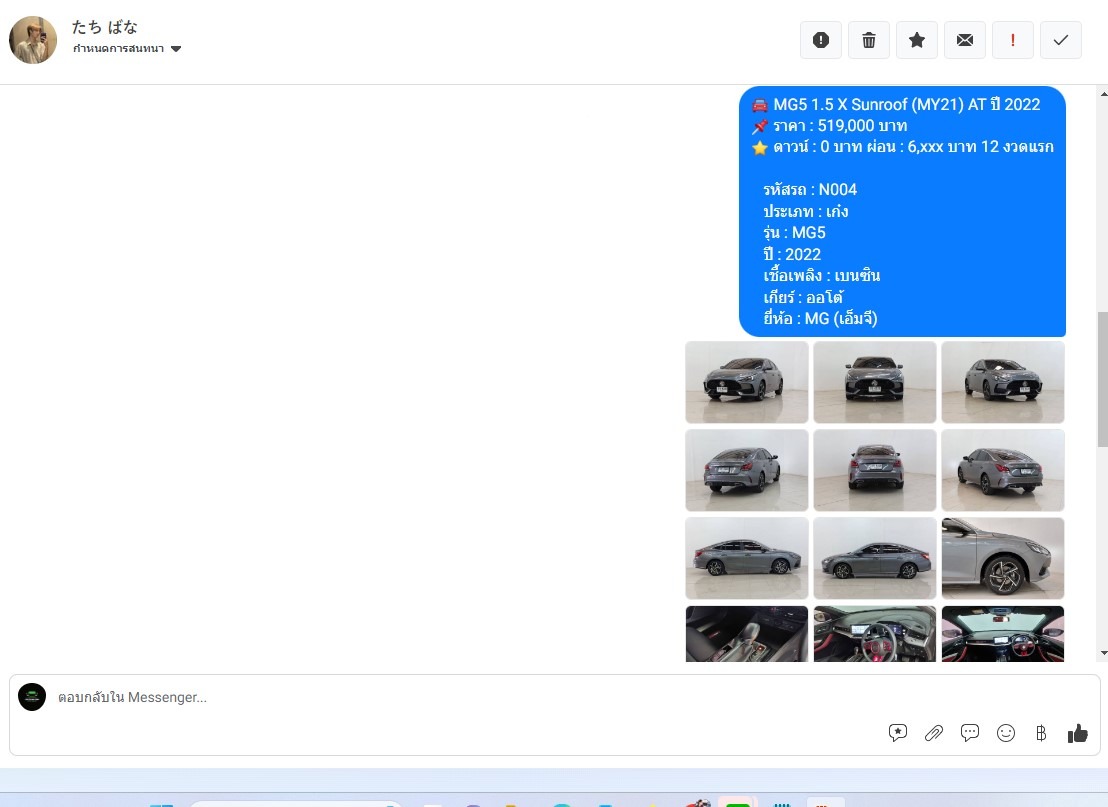Open the close-up wheel photo
This screenshot has height=807, width=1108.
click(1003, 558)
